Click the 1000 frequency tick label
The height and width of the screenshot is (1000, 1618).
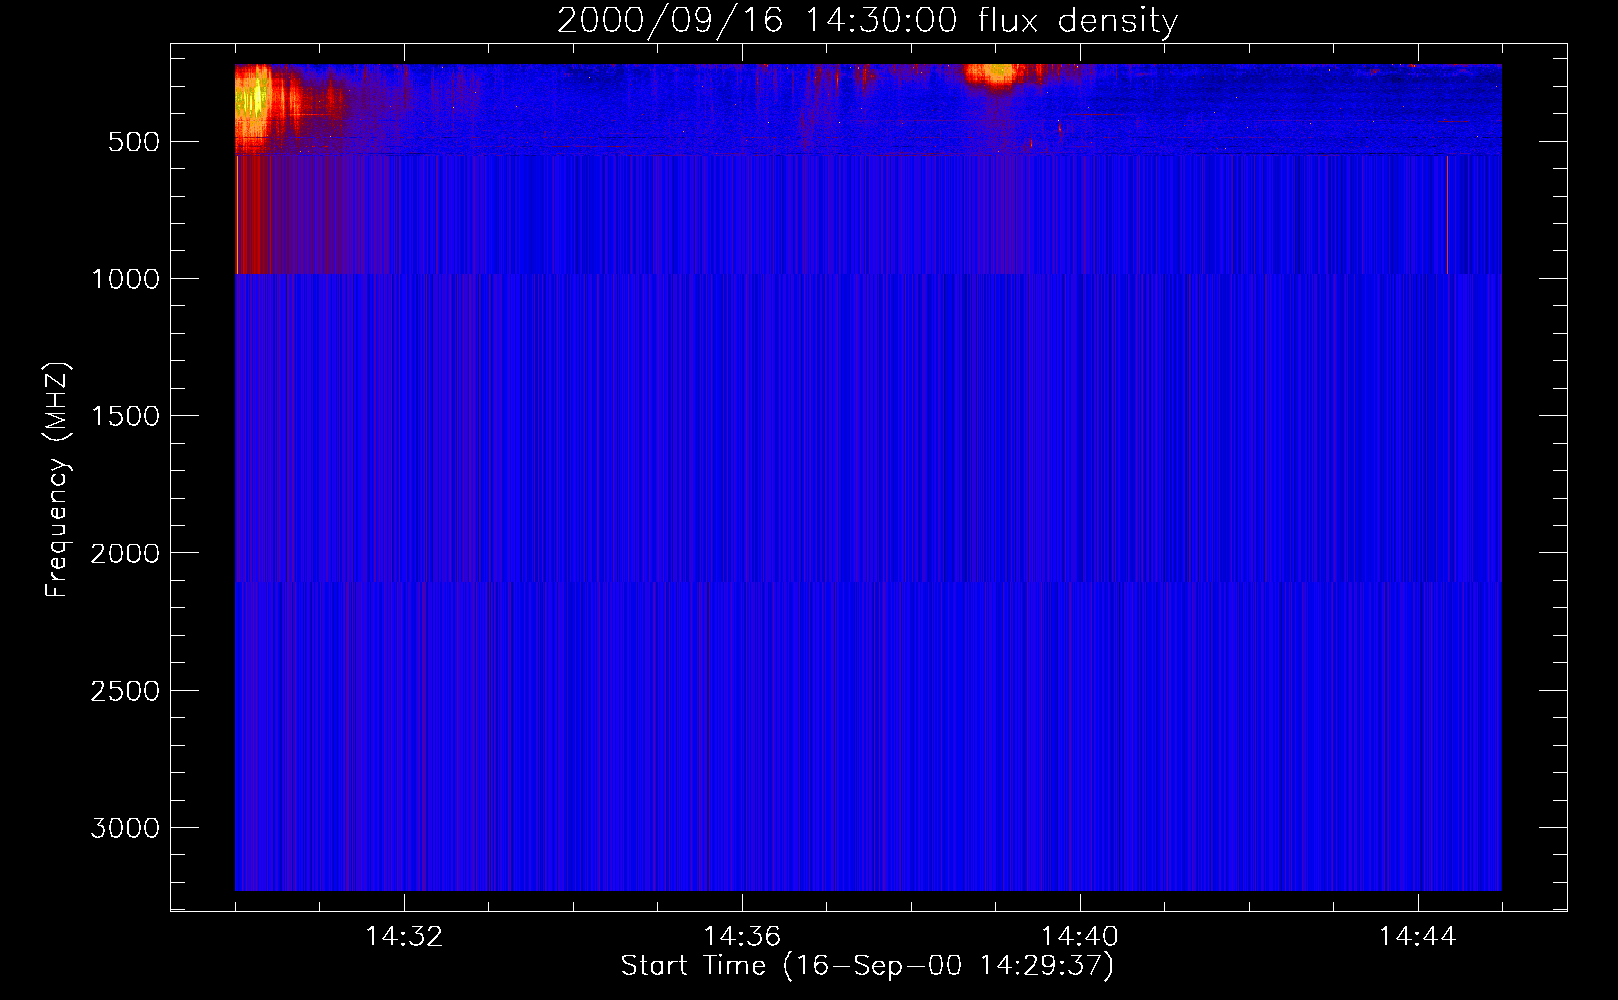point(125,279)
